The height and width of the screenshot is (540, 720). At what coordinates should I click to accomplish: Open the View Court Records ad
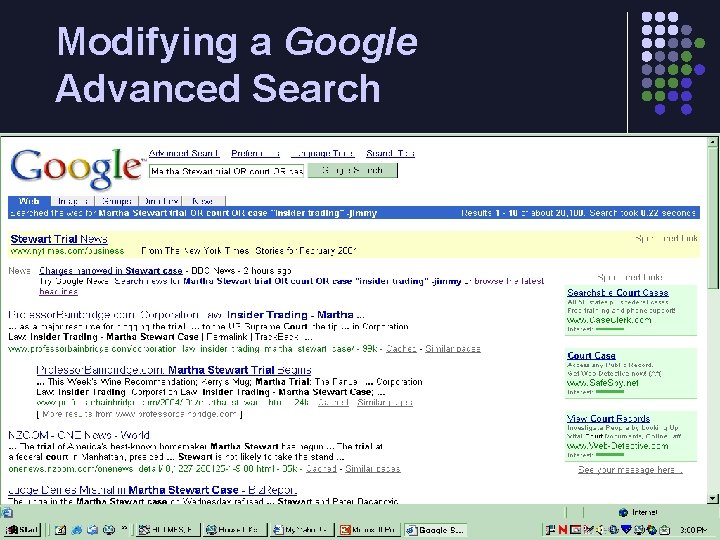[x=608, y=418]
